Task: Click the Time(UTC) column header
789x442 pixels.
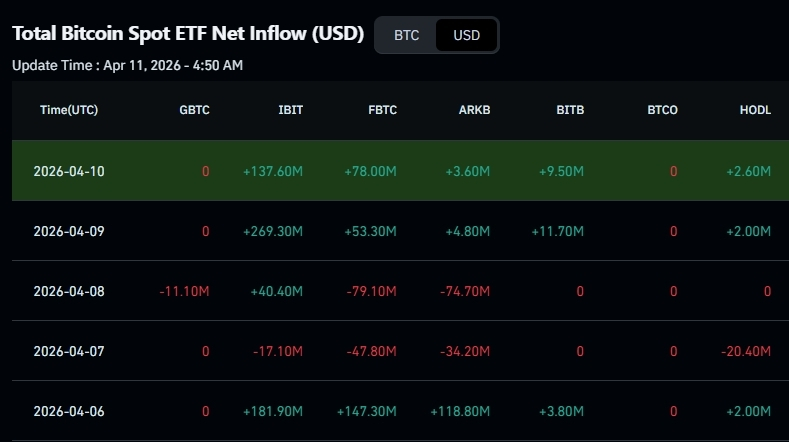Action: 69,110
